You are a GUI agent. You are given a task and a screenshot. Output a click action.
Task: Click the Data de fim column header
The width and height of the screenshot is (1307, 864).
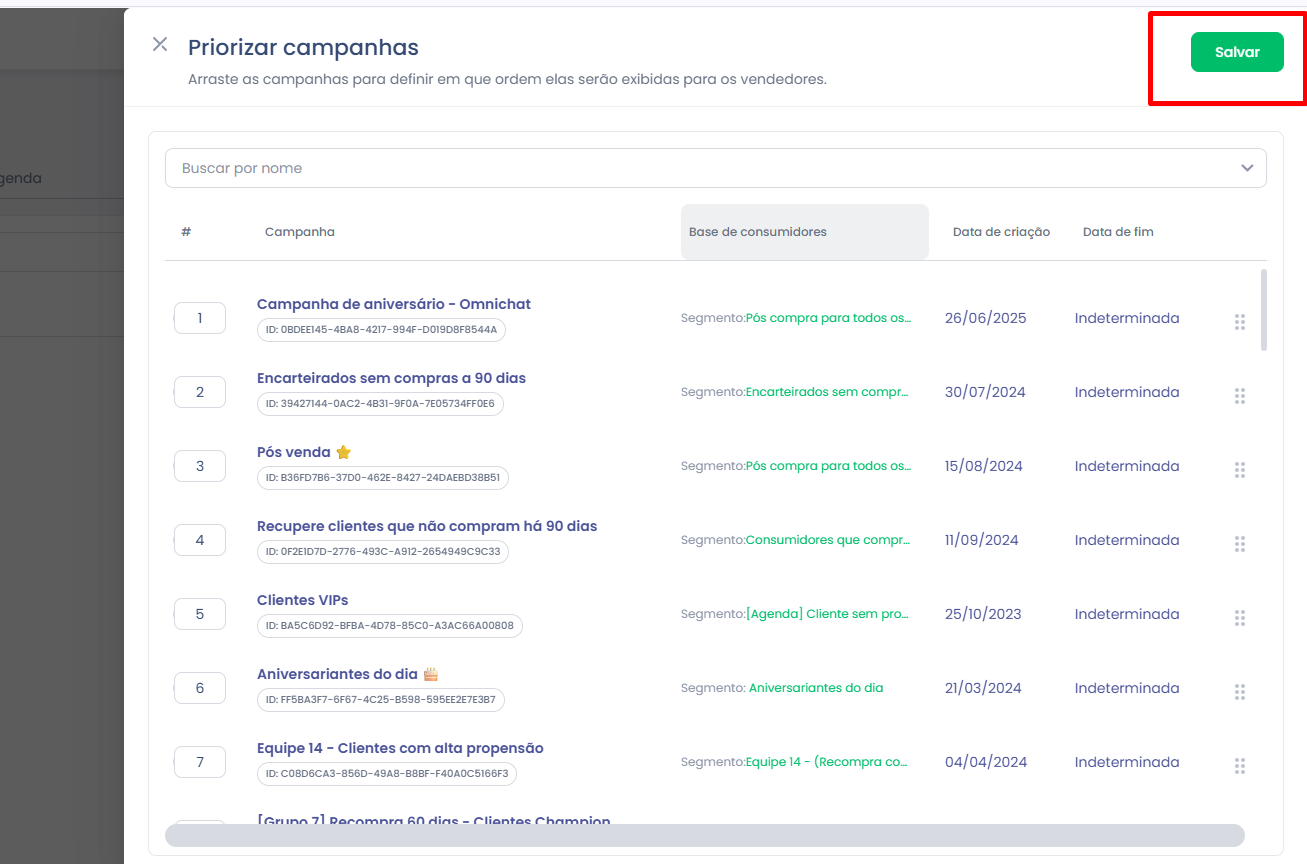[x=1118, y=232]
